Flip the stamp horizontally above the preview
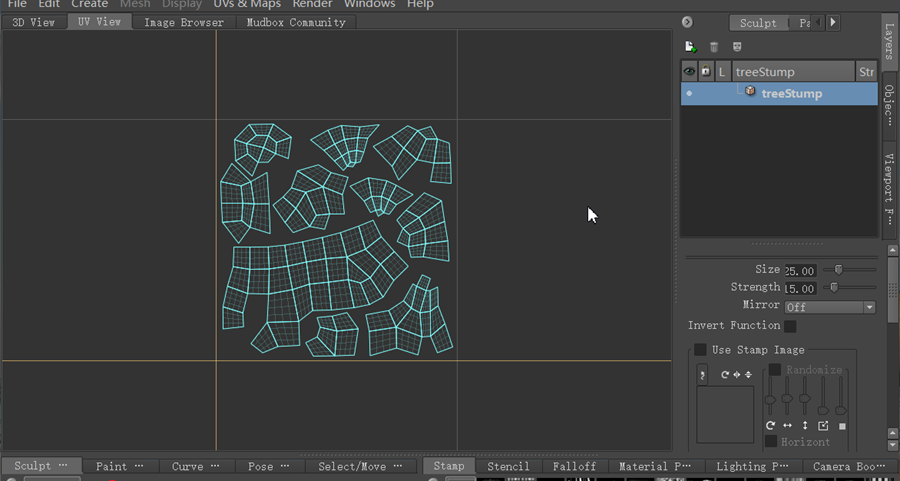Image resolution: width=900 pixels, height=481 pixels. 737,374
